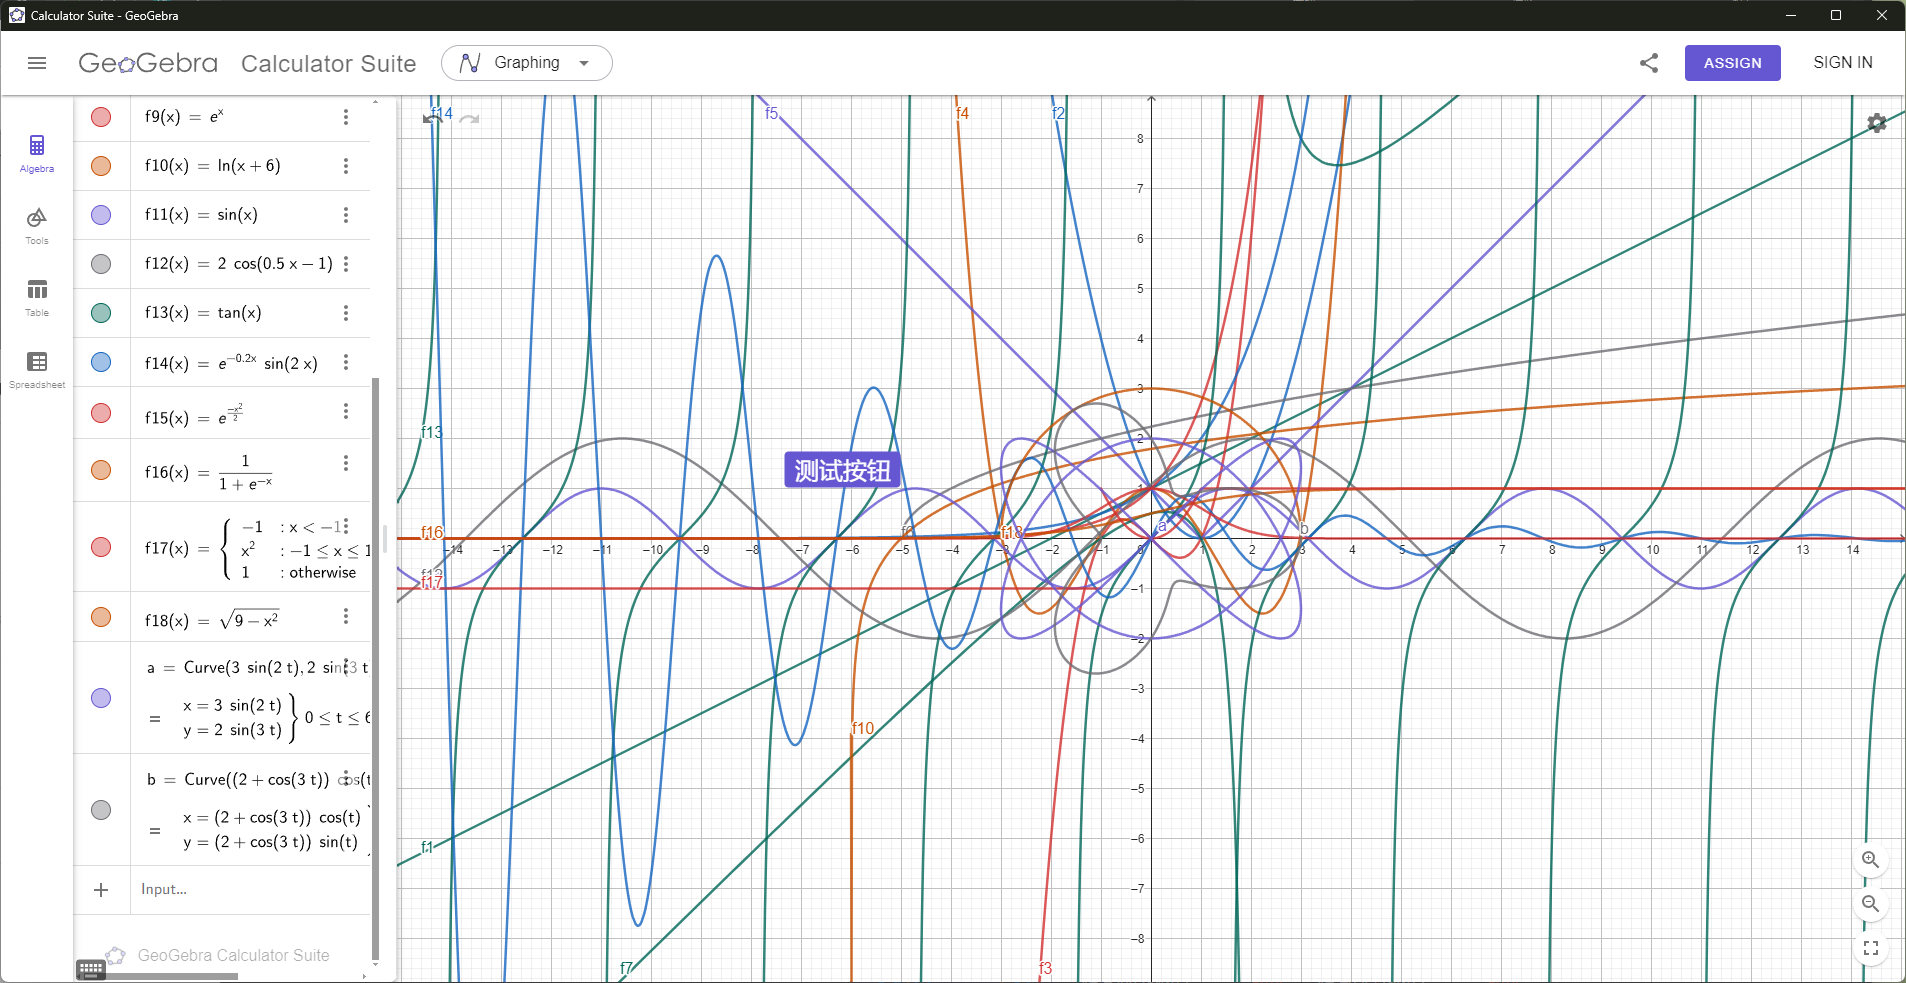Toggle visibility of f13(x) = tan(x)
The height and width of the screenshot is (983, 1906).
pyautogui.click(x=101, y=313)
